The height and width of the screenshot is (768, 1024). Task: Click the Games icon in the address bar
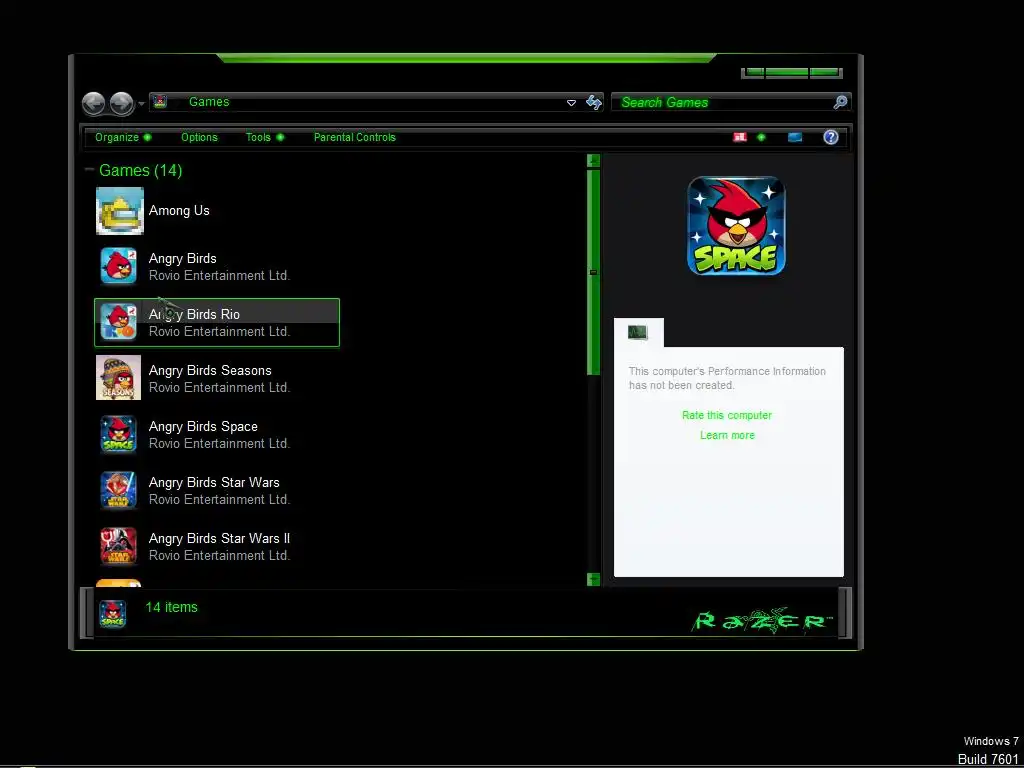[161, 101]
